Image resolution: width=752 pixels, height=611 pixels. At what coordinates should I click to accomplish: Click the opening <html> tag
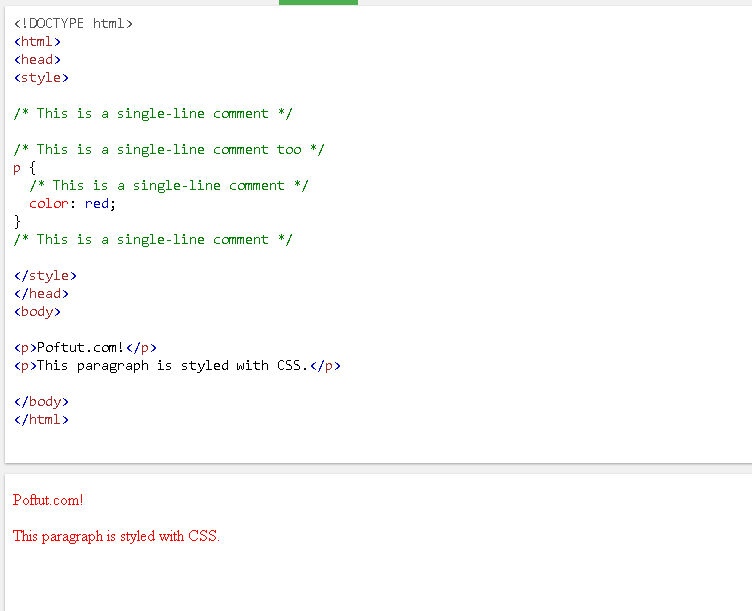[x=37, y=42]
